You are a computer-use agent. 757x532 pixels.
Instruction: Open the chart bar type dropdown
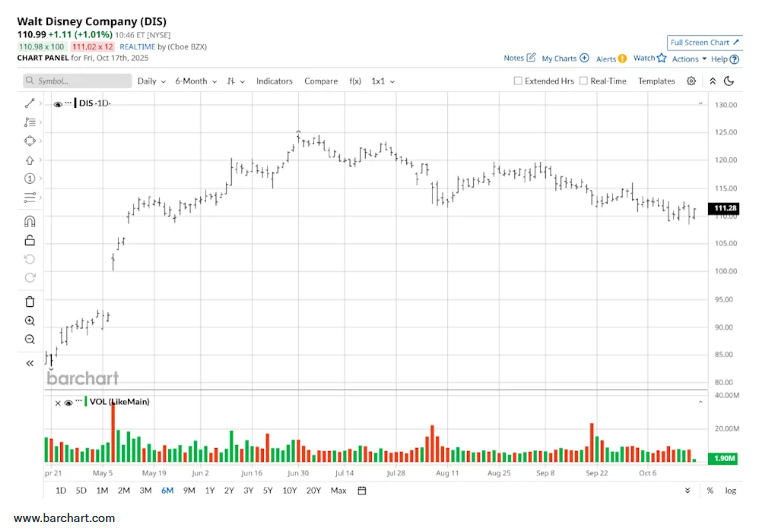pyautogui.click(x=236, y=81)
